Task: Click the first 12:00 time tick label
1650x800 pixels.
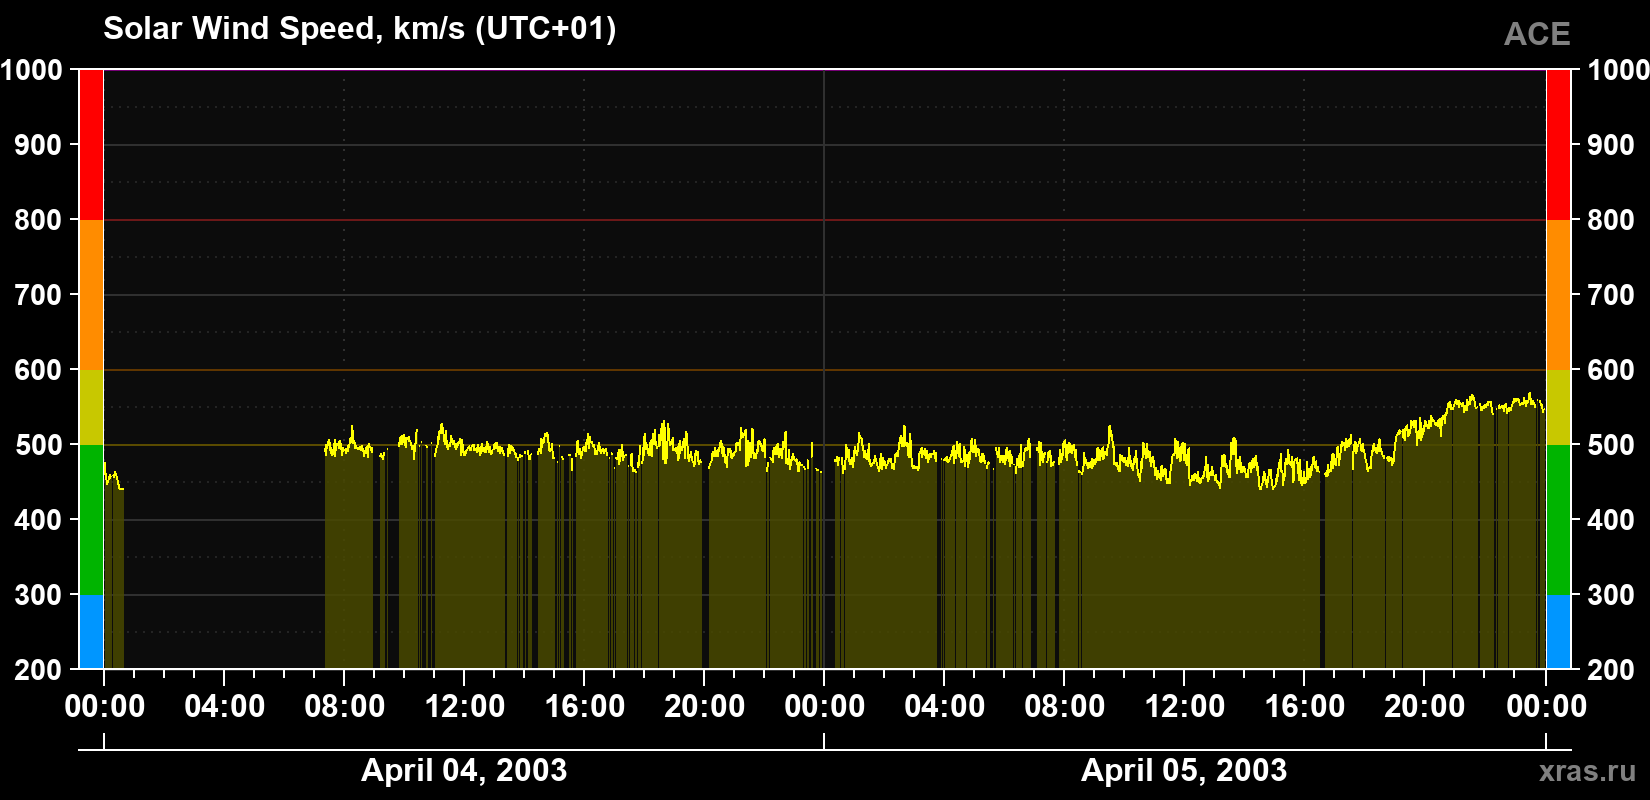Action: coord(465,706)
